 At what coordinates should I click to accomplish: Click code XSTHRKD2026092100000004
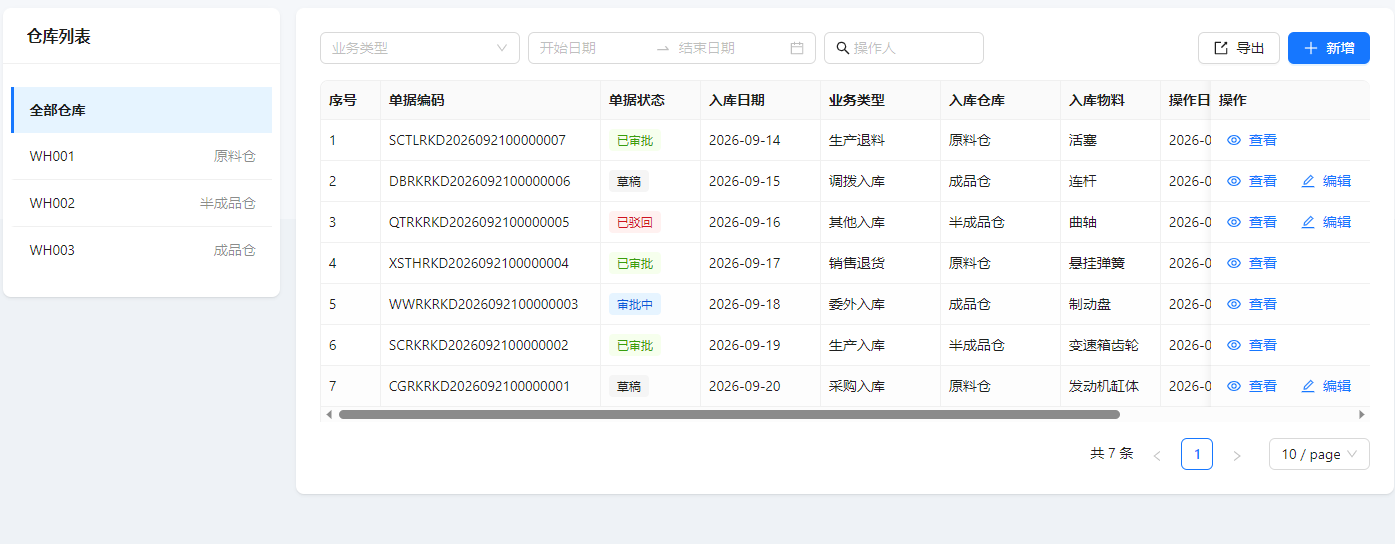point(478,263)
